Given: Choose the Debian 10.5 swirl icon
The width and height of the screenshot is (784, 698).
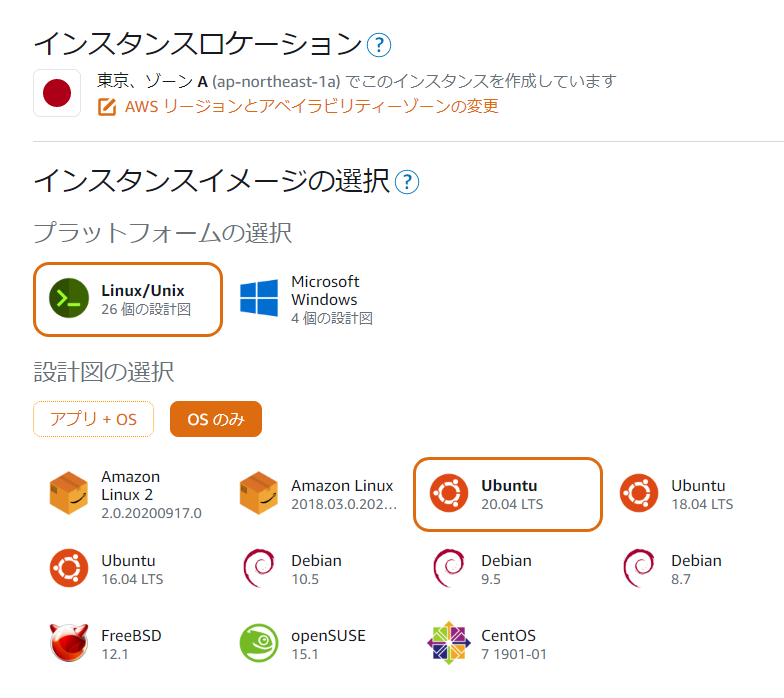Looking at the screenshot, I should tap(259, 568).
